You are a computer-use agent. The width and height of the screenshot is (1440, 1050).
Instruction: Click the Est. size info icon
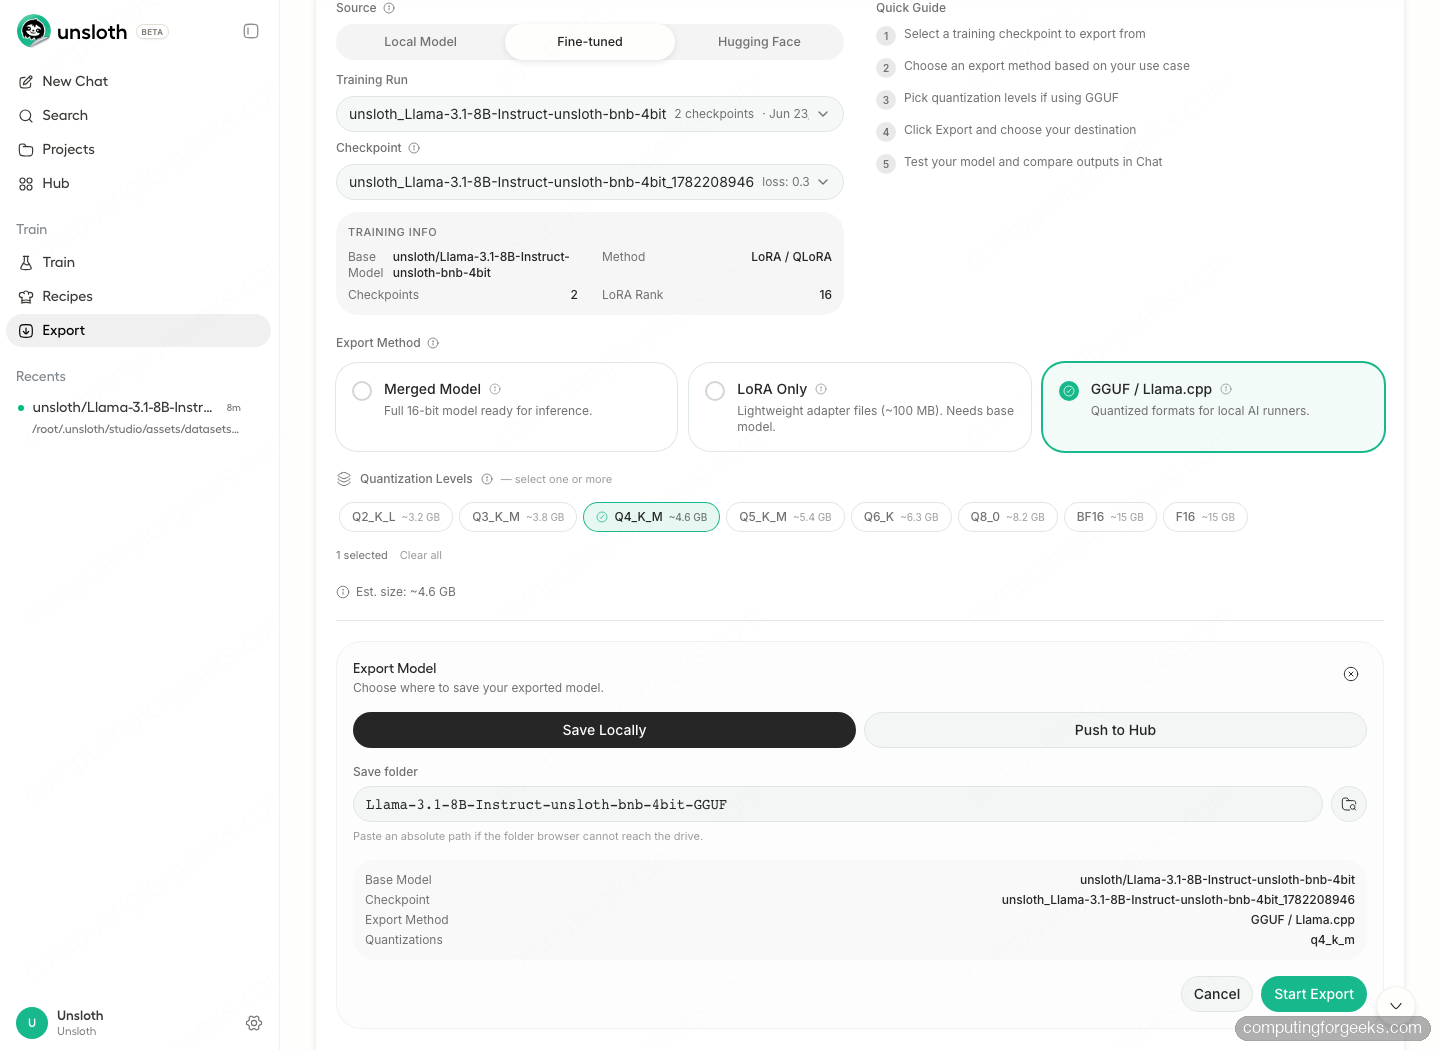click(343, 592)
